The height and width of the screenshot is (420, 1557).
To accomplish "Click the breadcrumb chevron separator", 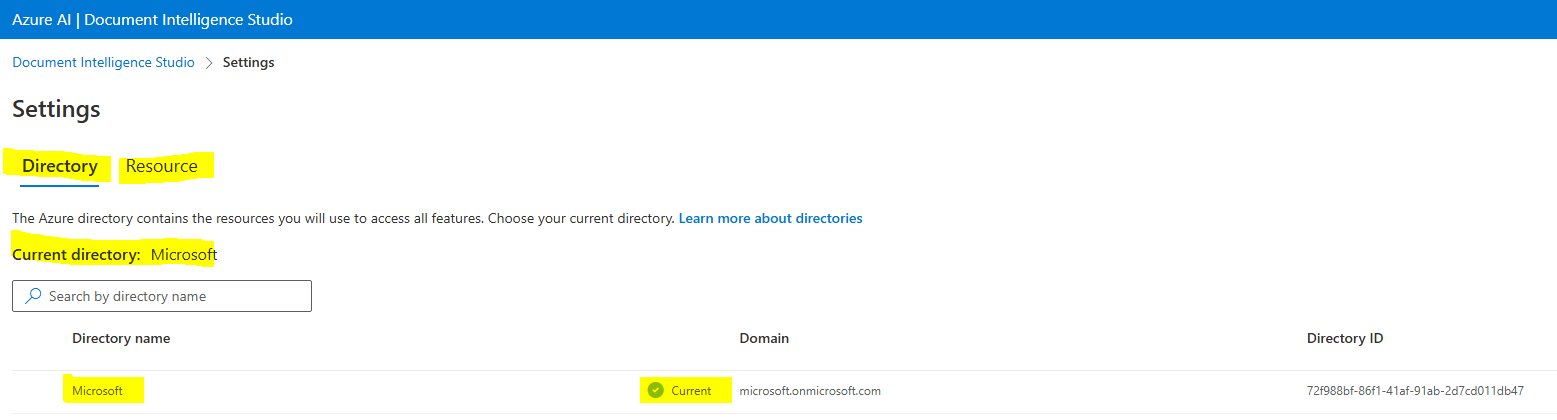I will (209, 62).
